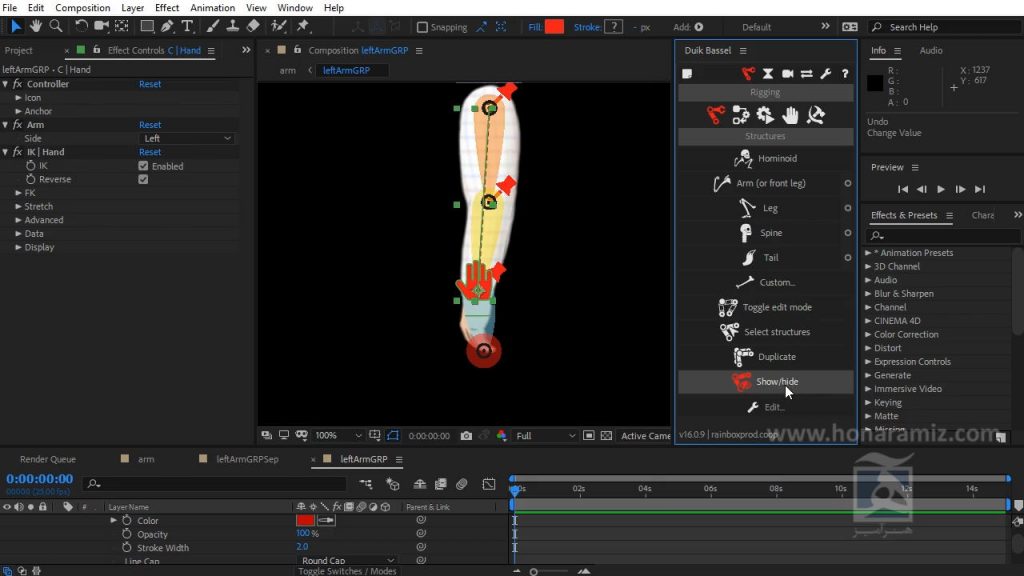Click the Show/hide structures button
This screenshot has height=576, width=1024.
[765, 381]
